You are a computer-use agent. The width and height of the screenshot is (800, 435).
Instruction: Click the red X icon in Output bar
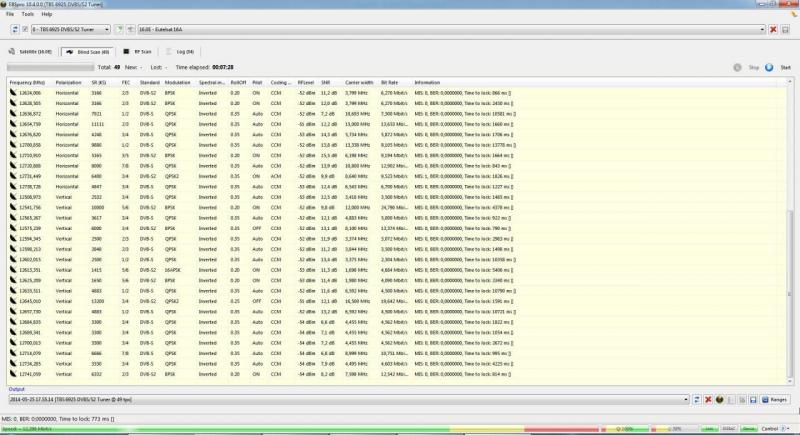[708, 399]
